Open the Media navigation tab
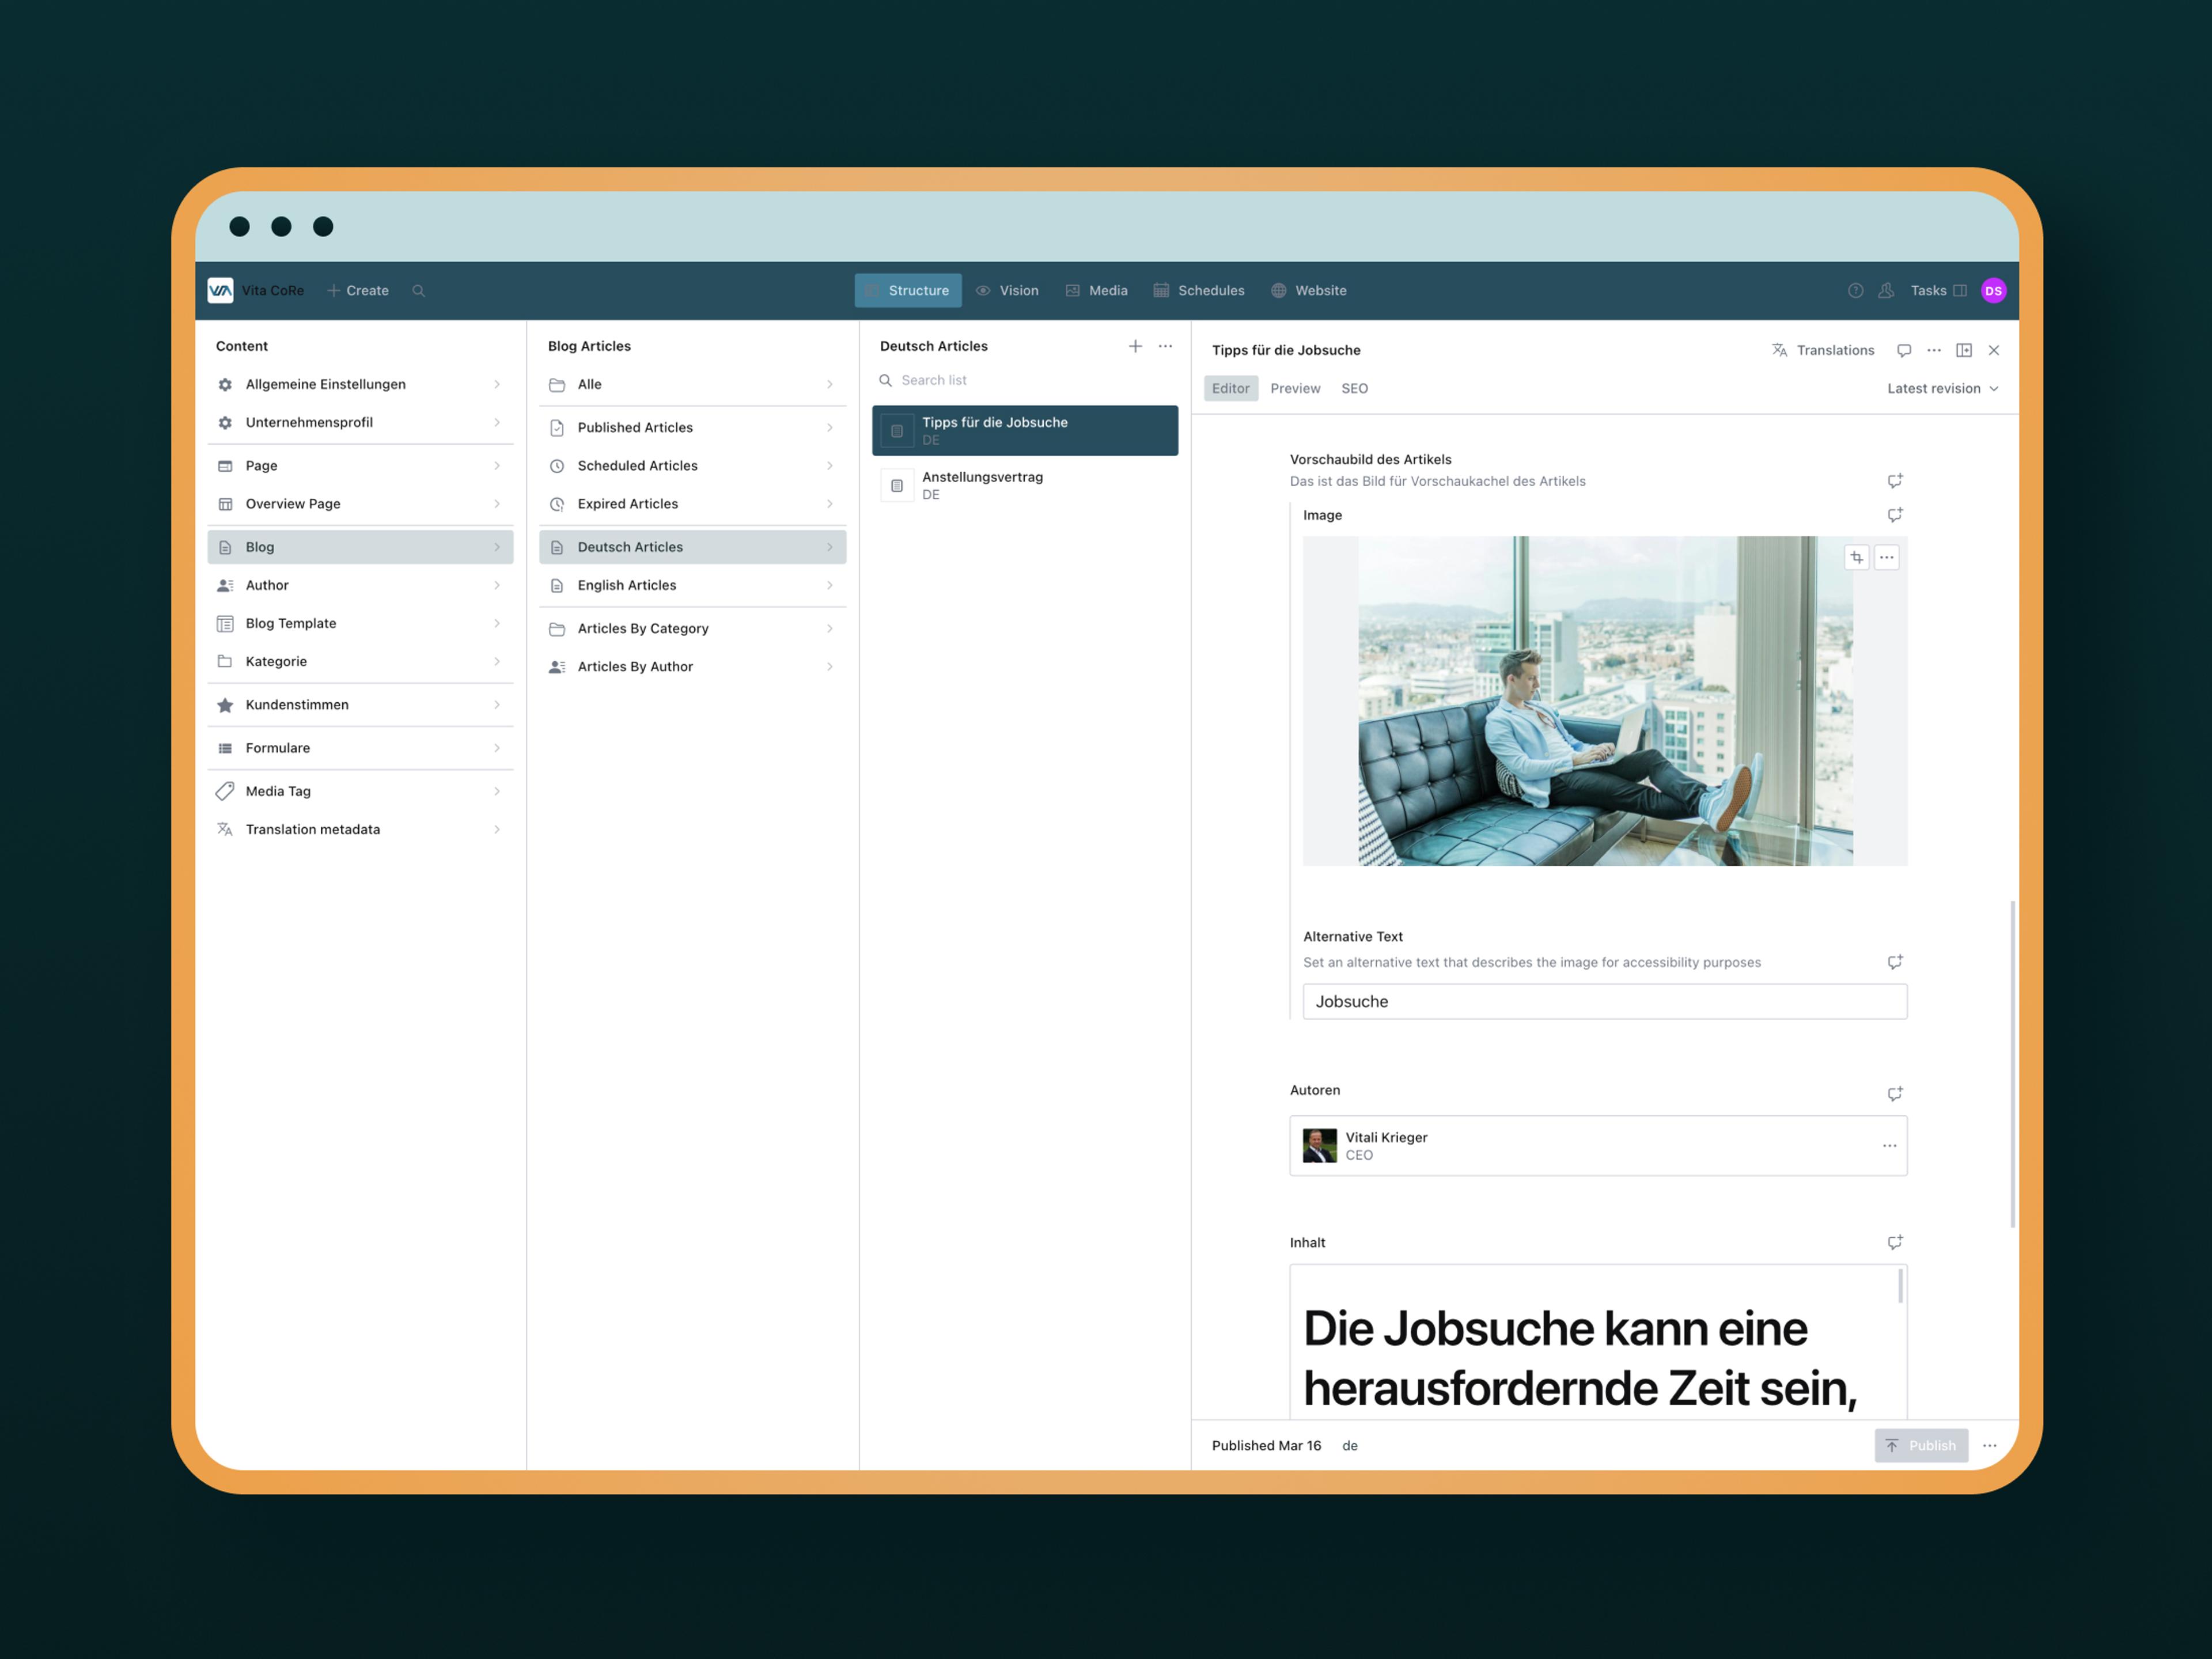Image resolution: width=2212 pixels, height=1659 pixels. click(x=1097, y=291)
